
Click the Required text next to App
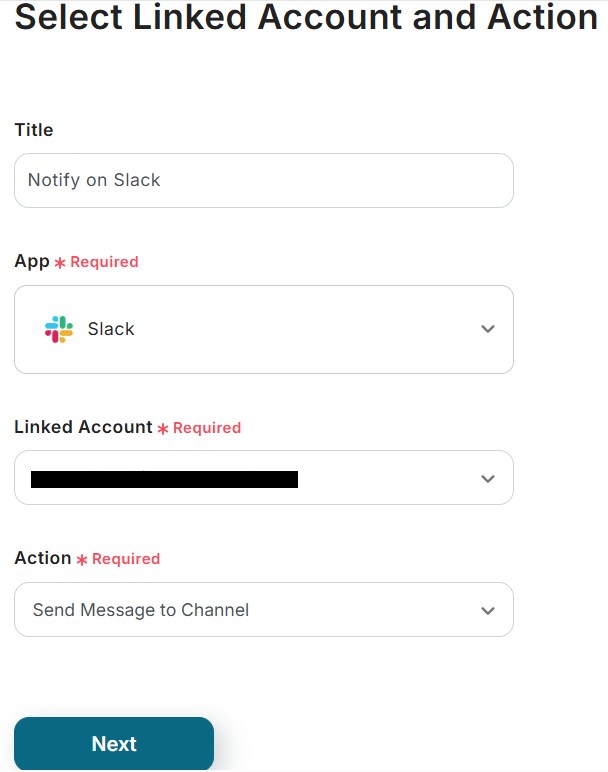click(104, 262)
